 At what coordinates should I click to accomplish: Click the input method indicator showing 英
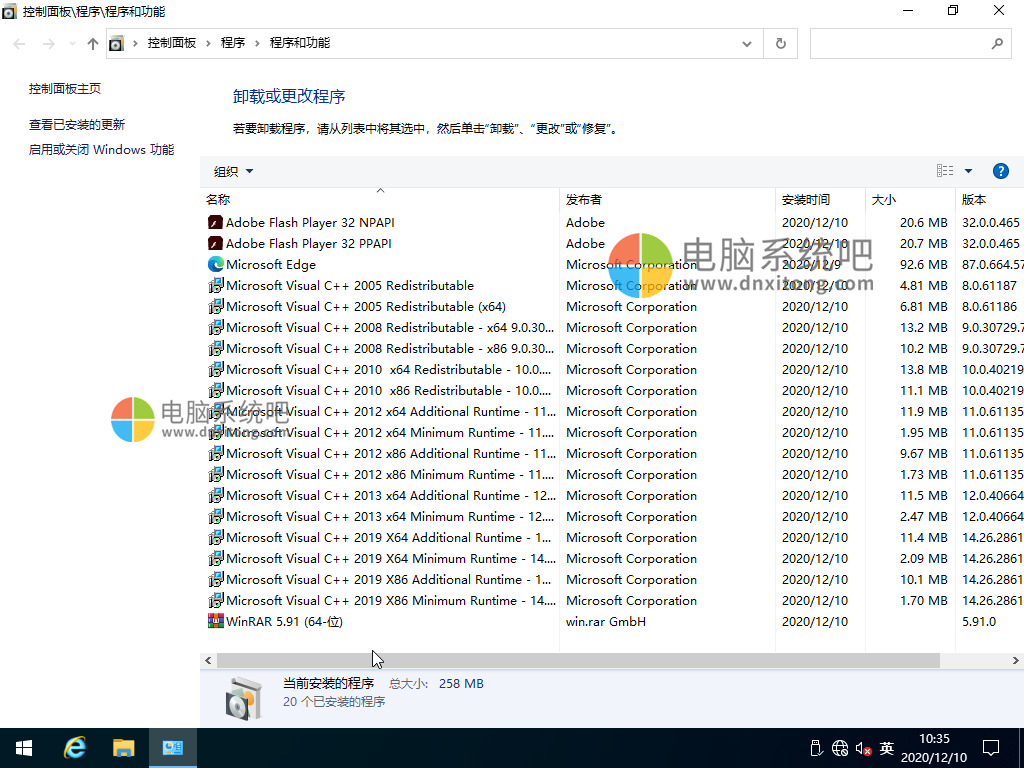coord(886,747)
